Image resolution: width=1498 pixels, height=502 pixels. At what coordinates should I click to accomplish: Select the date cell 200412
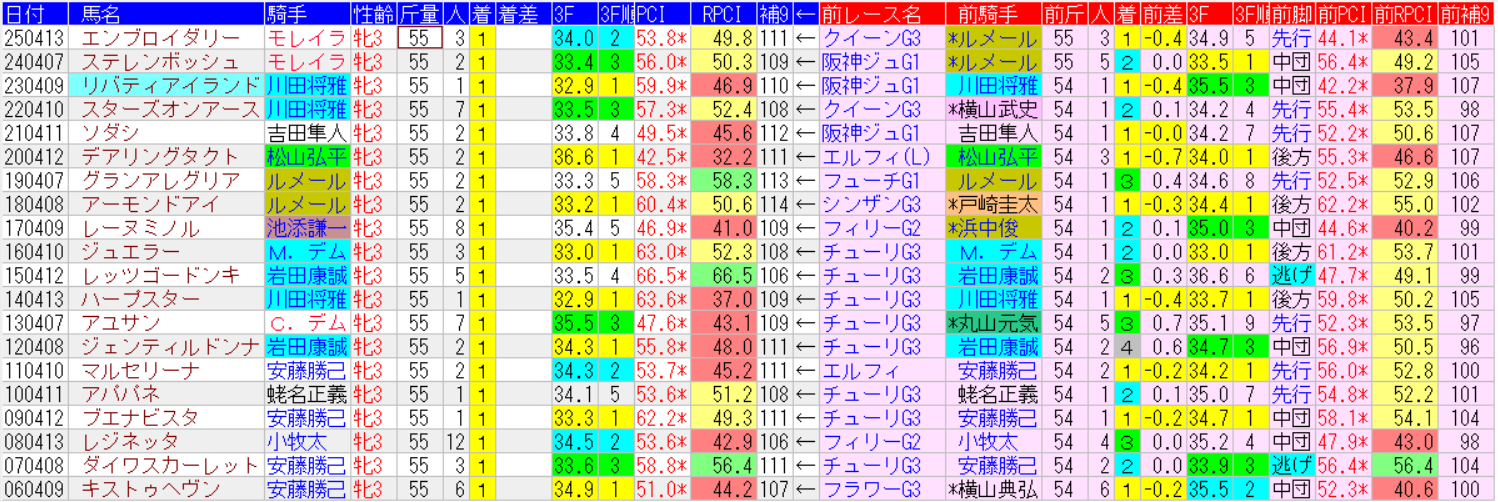point(35,157)
